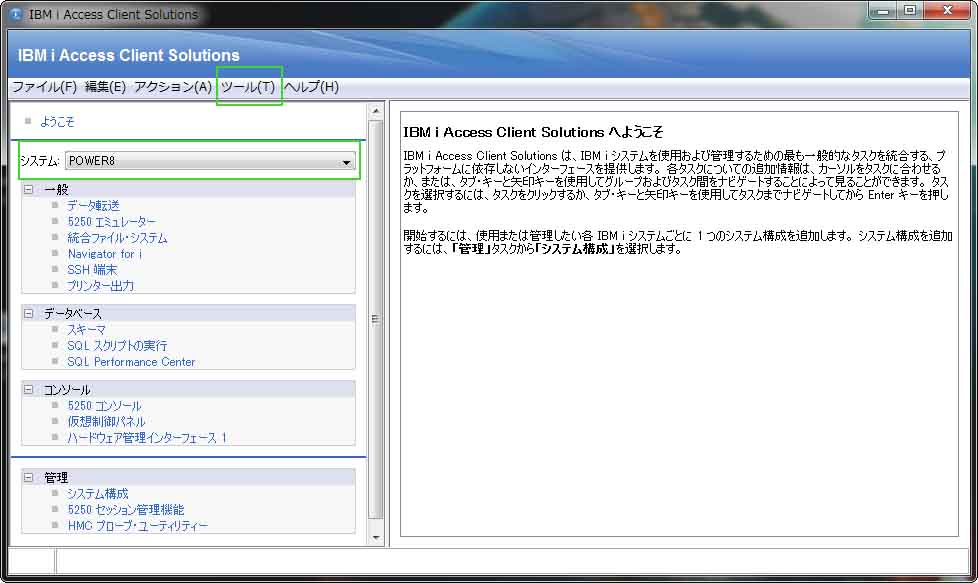978x583 pixels.
Task: Click the ようこそ link
Action: click(57, 122)
